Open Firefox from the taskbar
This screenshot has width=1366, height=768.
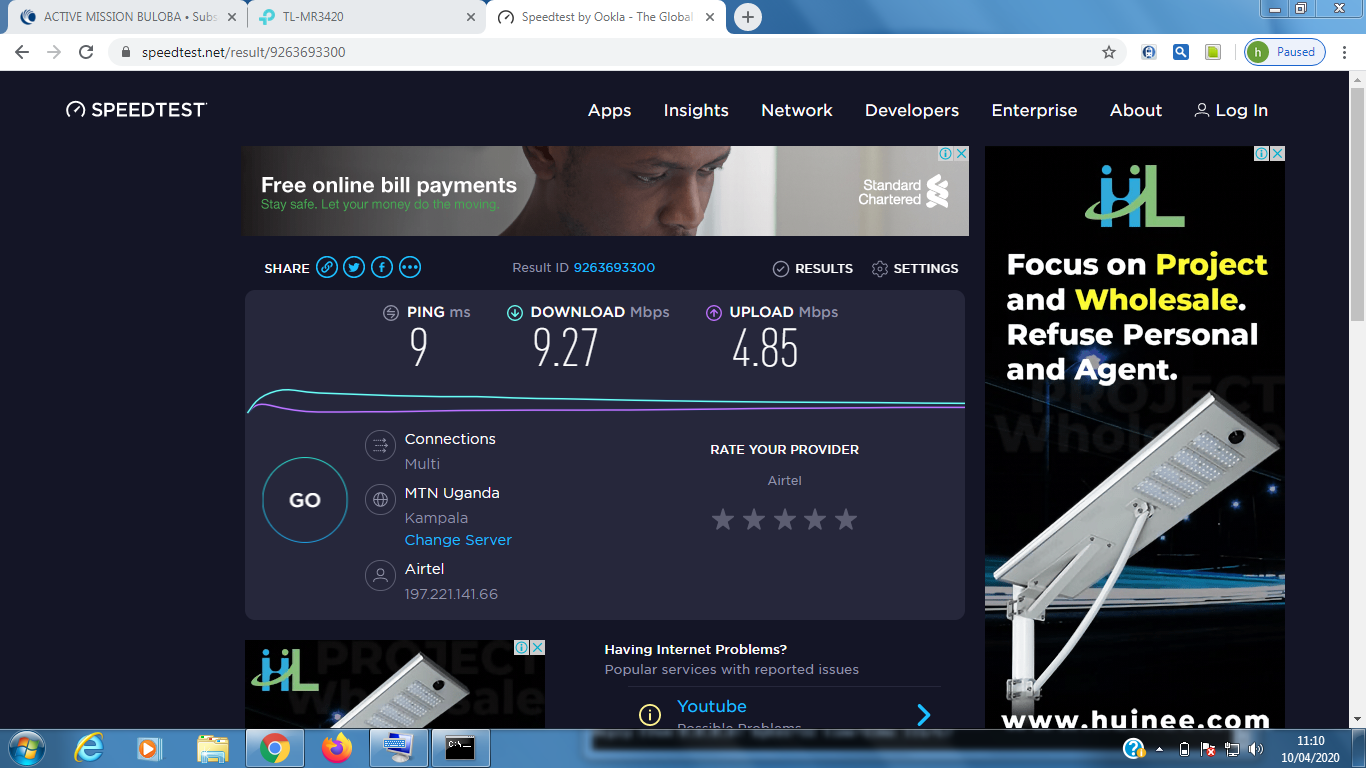pyautogui.click(x=337, y=747)
